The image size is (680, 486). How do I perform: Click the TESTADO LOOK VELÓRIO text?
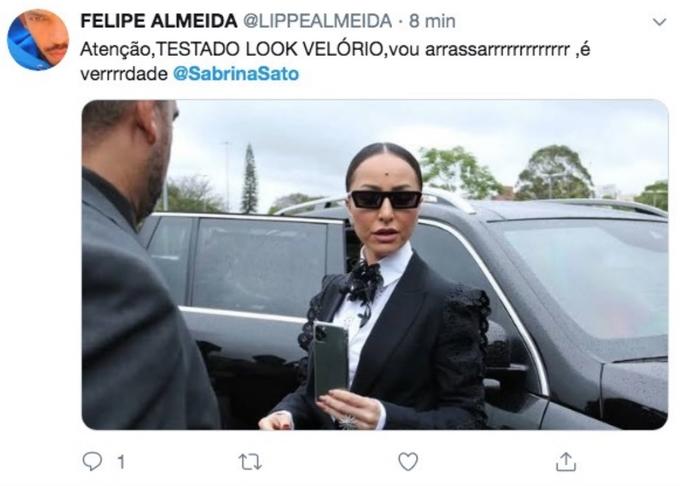tap(269, 49)
